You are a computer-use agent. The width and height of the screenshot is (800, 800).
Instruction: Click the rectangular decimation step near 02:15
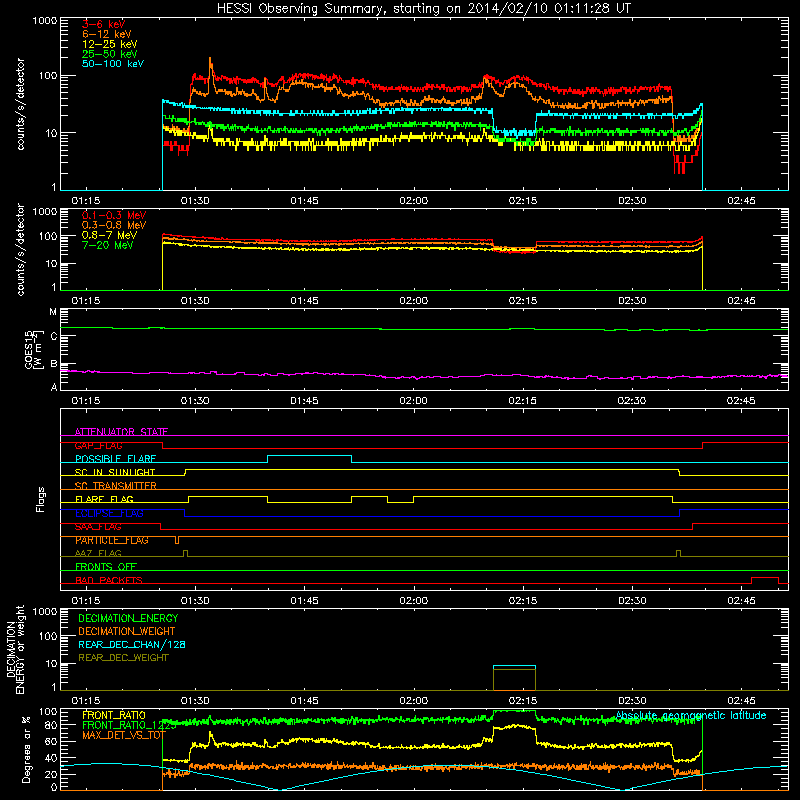(514, 678)
